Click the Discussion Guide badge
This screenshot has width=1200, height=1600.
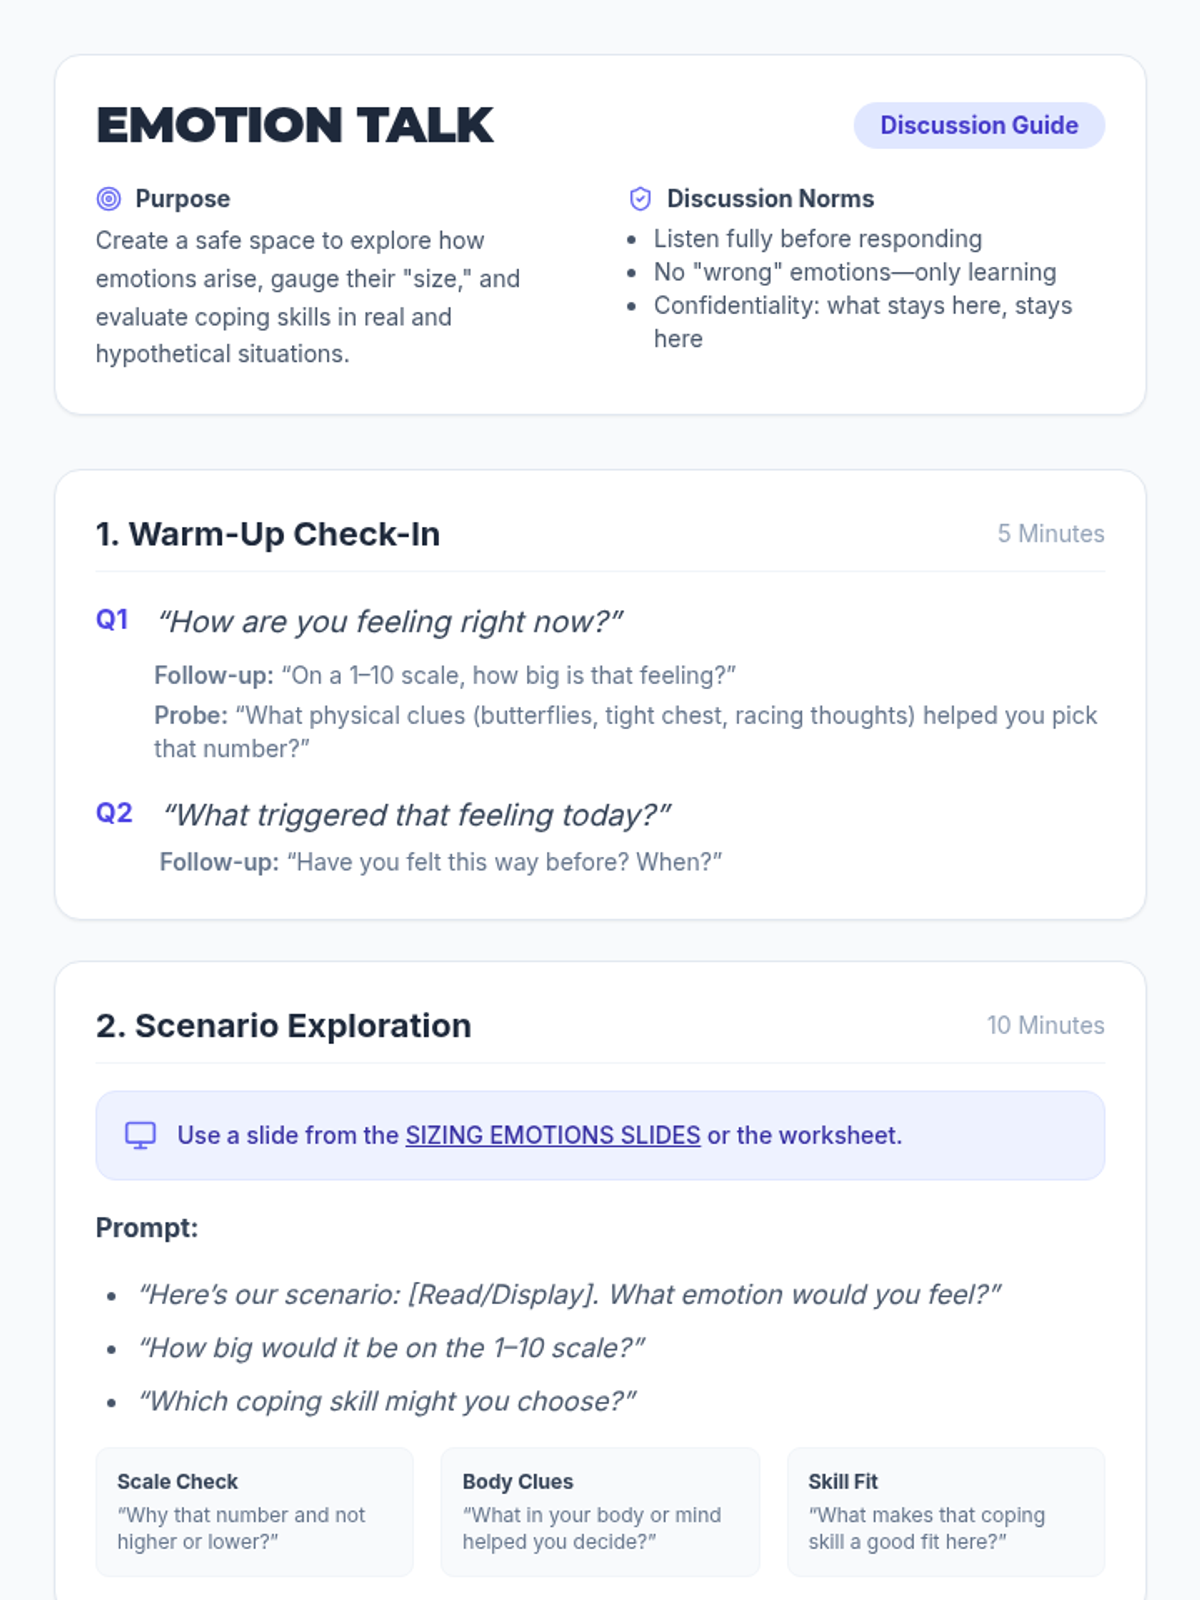point(979,125)
